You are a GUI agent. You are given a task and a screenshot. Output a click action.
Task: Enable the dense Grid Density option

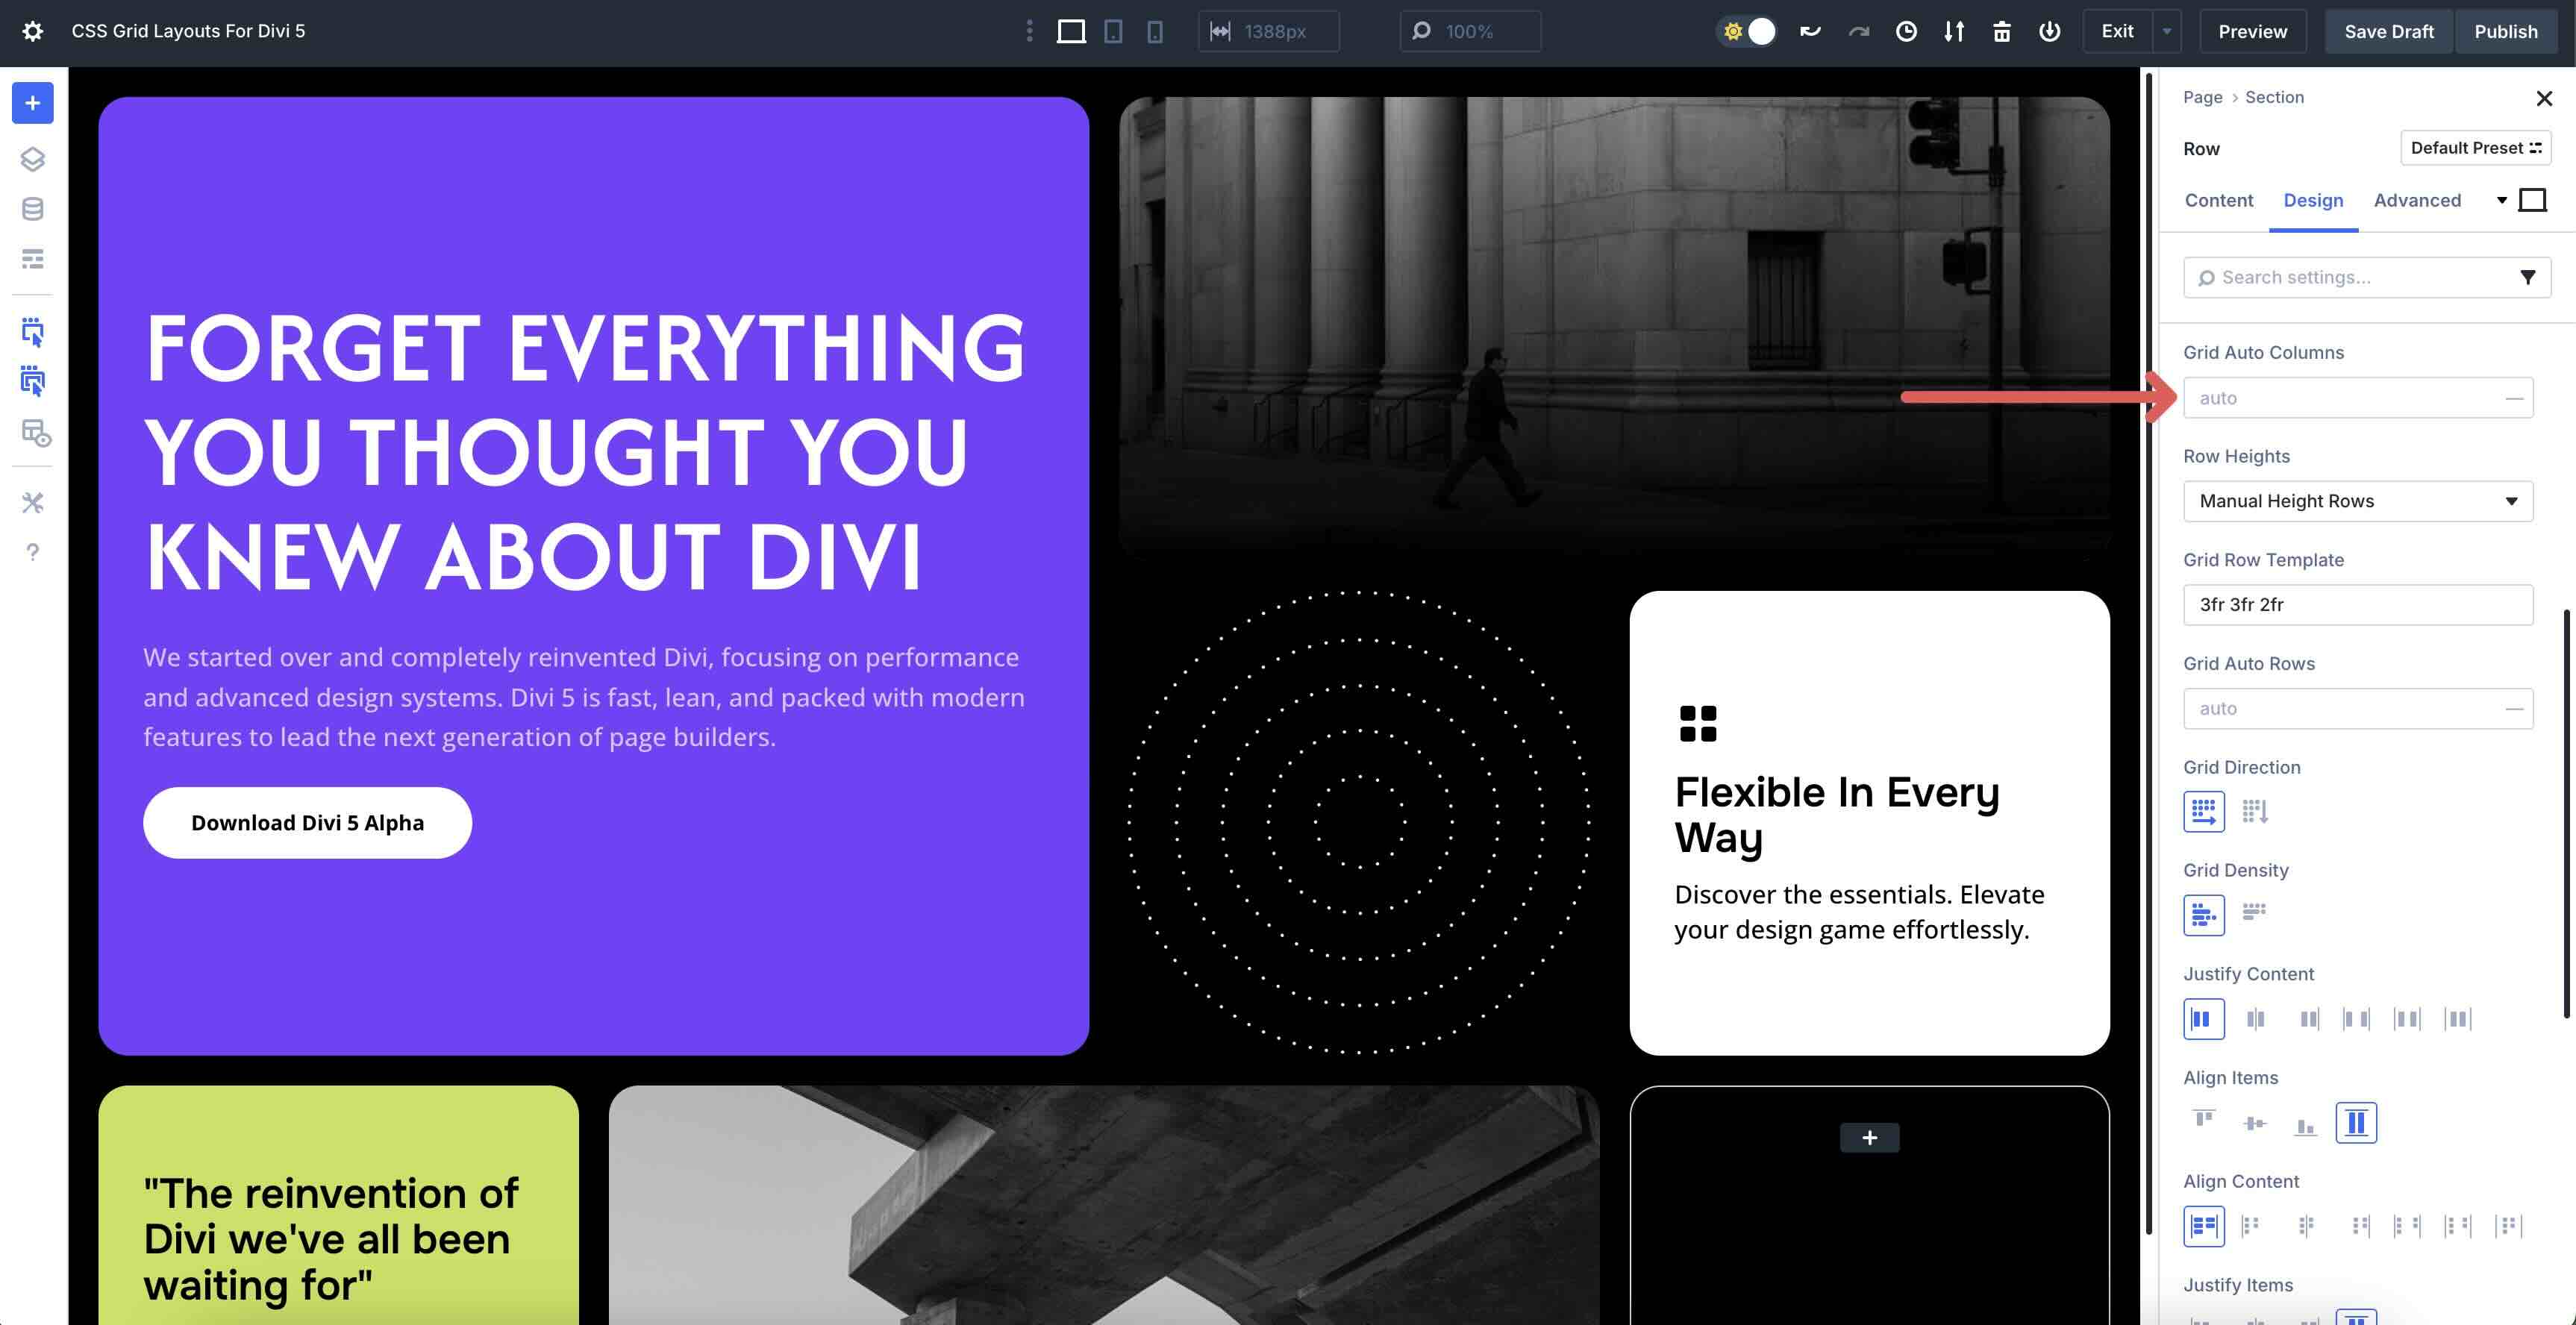coord(2255,913)
